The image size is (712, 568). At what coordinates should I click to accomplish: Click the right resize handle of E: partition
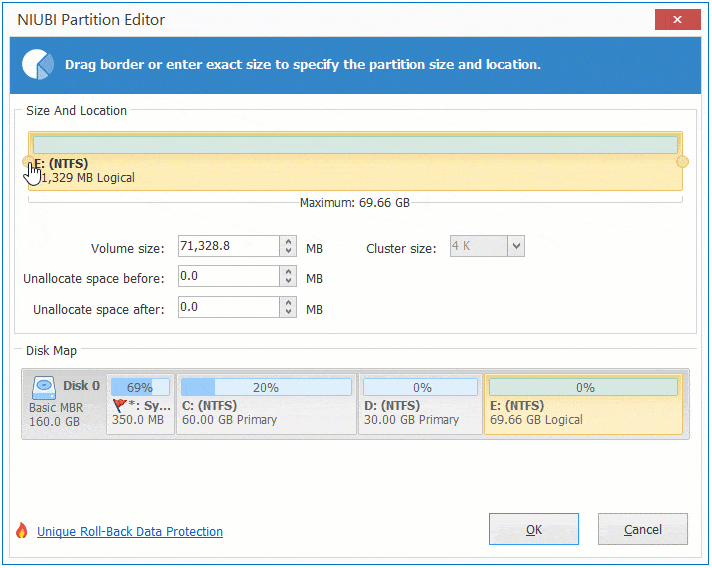tap(682, 162)
